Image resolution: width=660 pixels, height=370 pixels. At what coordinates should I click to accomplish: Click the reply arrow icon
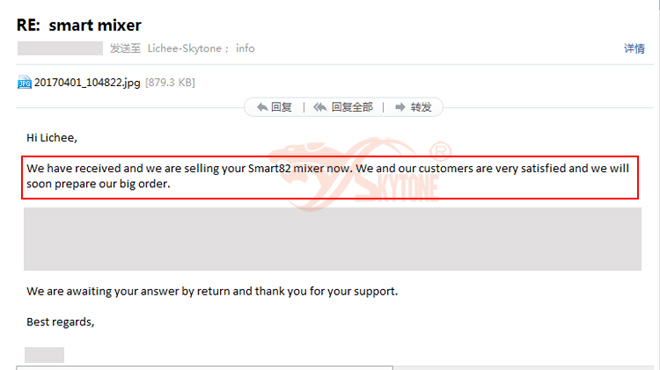(262, 107)
